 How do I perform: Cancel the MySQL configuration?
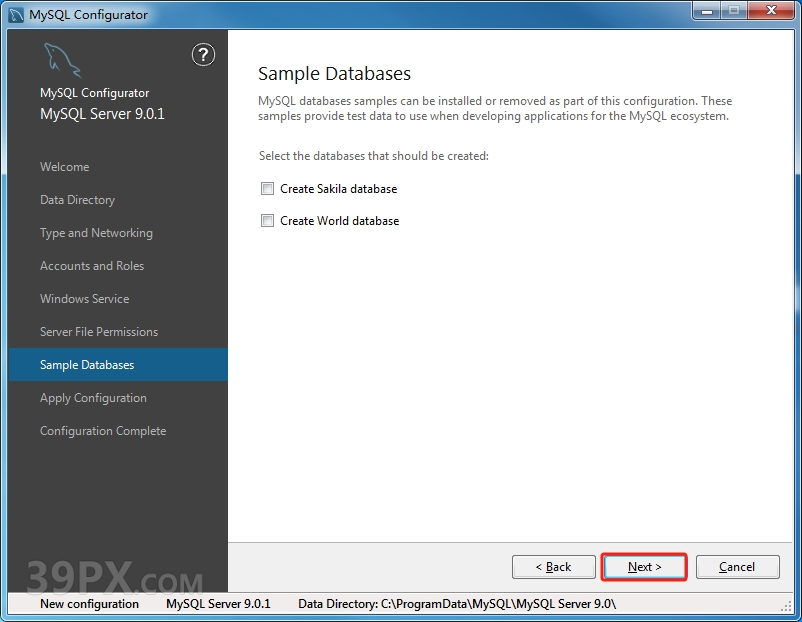click(x=737, y=567)
